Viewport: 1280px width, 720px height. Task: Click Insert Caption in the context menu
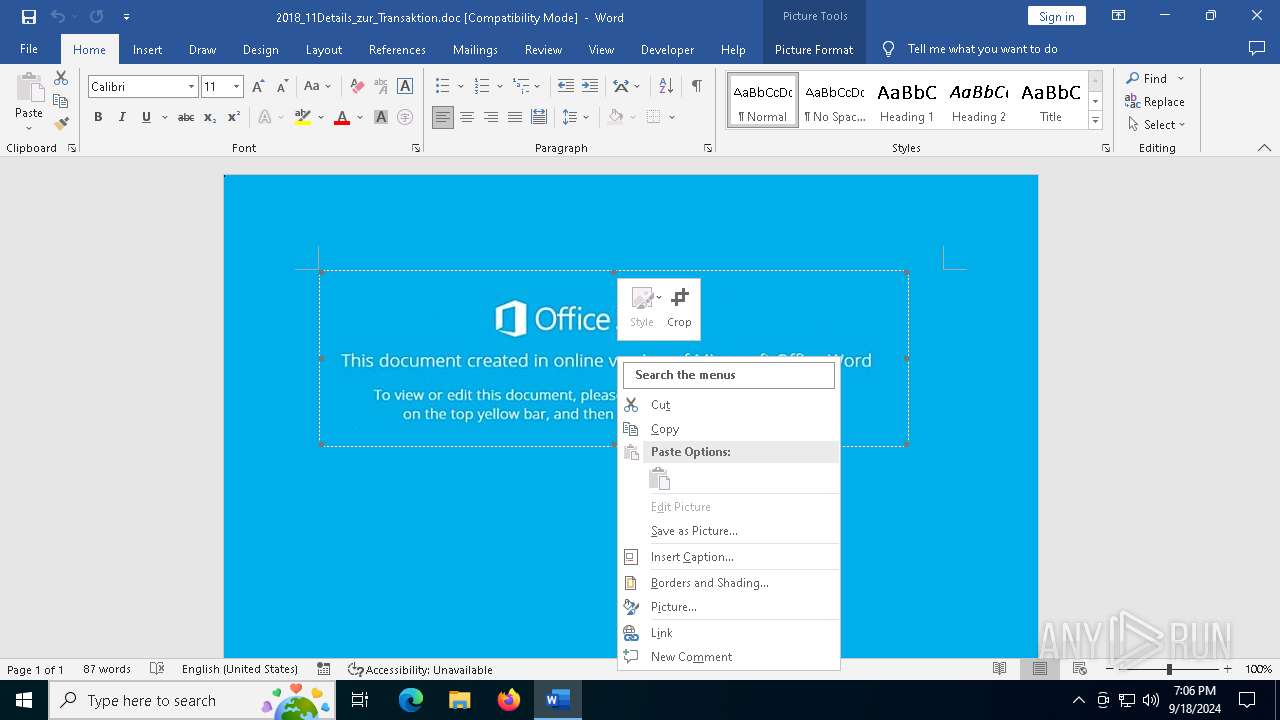coord(729,557)
